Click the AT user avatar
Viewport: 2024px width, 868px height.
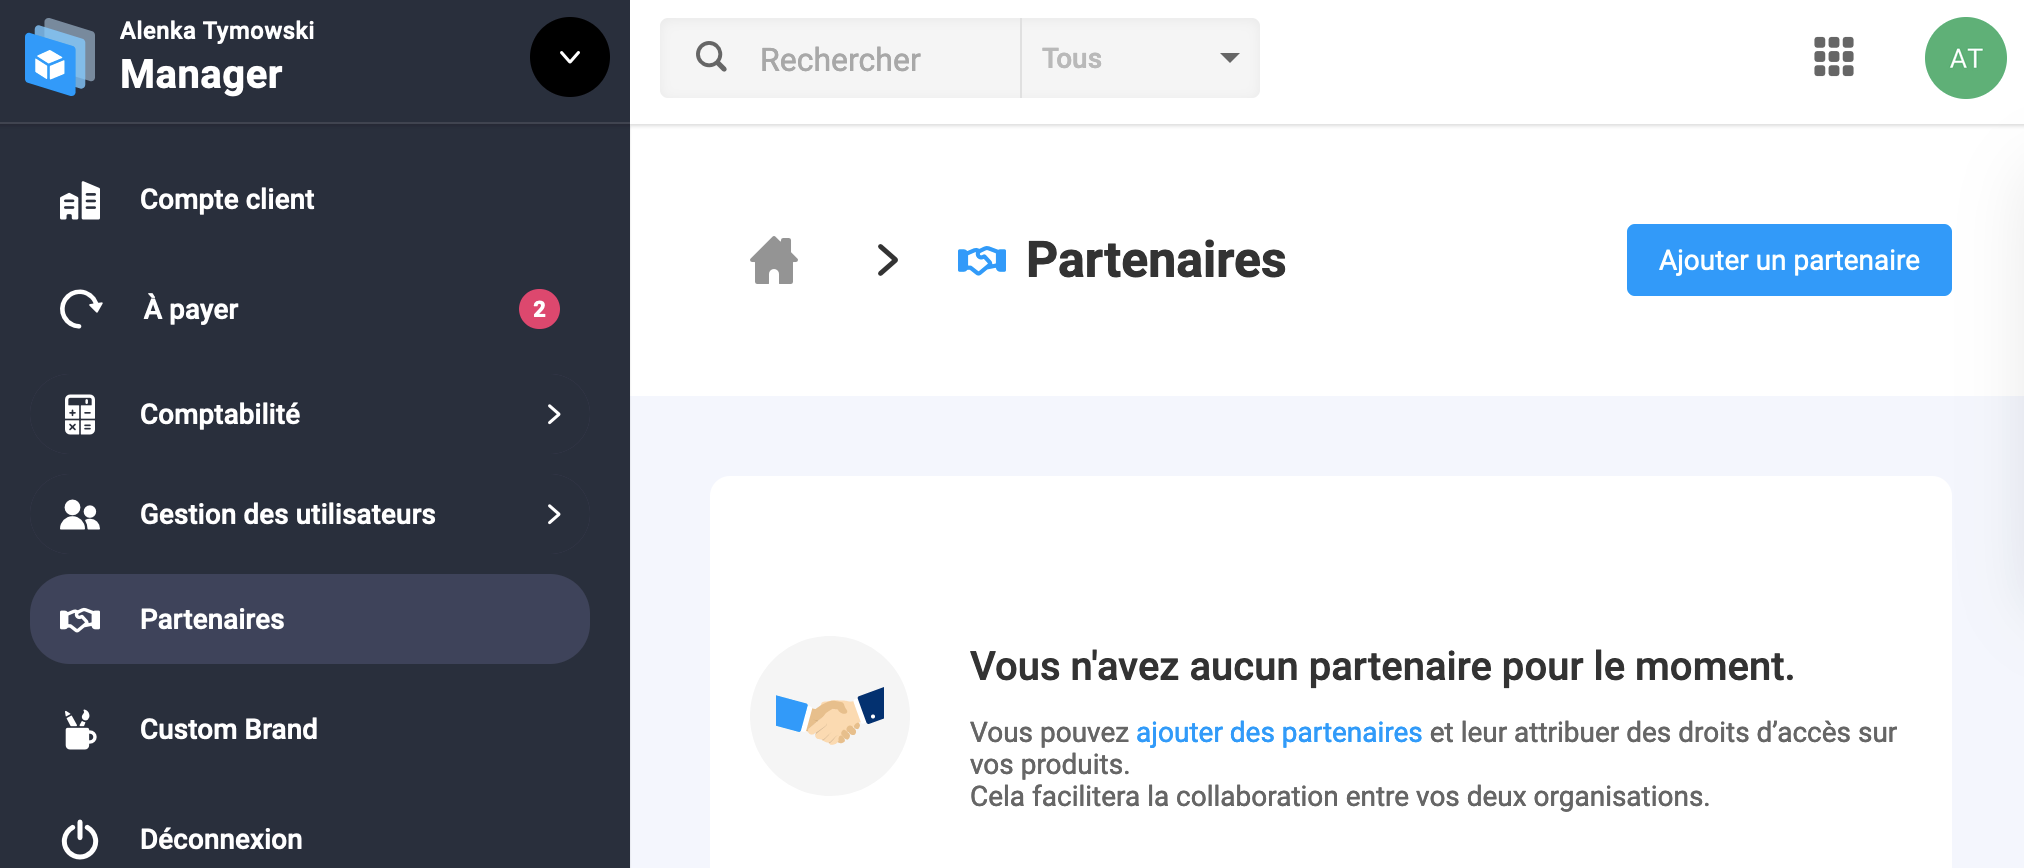coord(1964,58)
